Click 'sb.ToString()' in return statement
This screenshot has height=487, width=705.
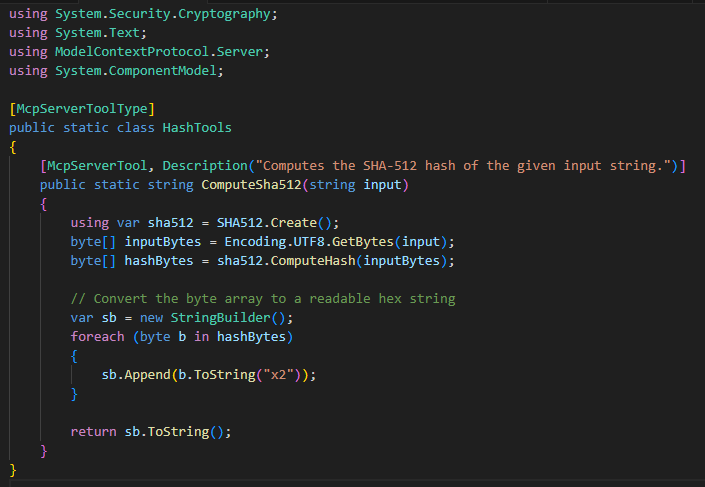pyautogui.click(x=174, y=432)
